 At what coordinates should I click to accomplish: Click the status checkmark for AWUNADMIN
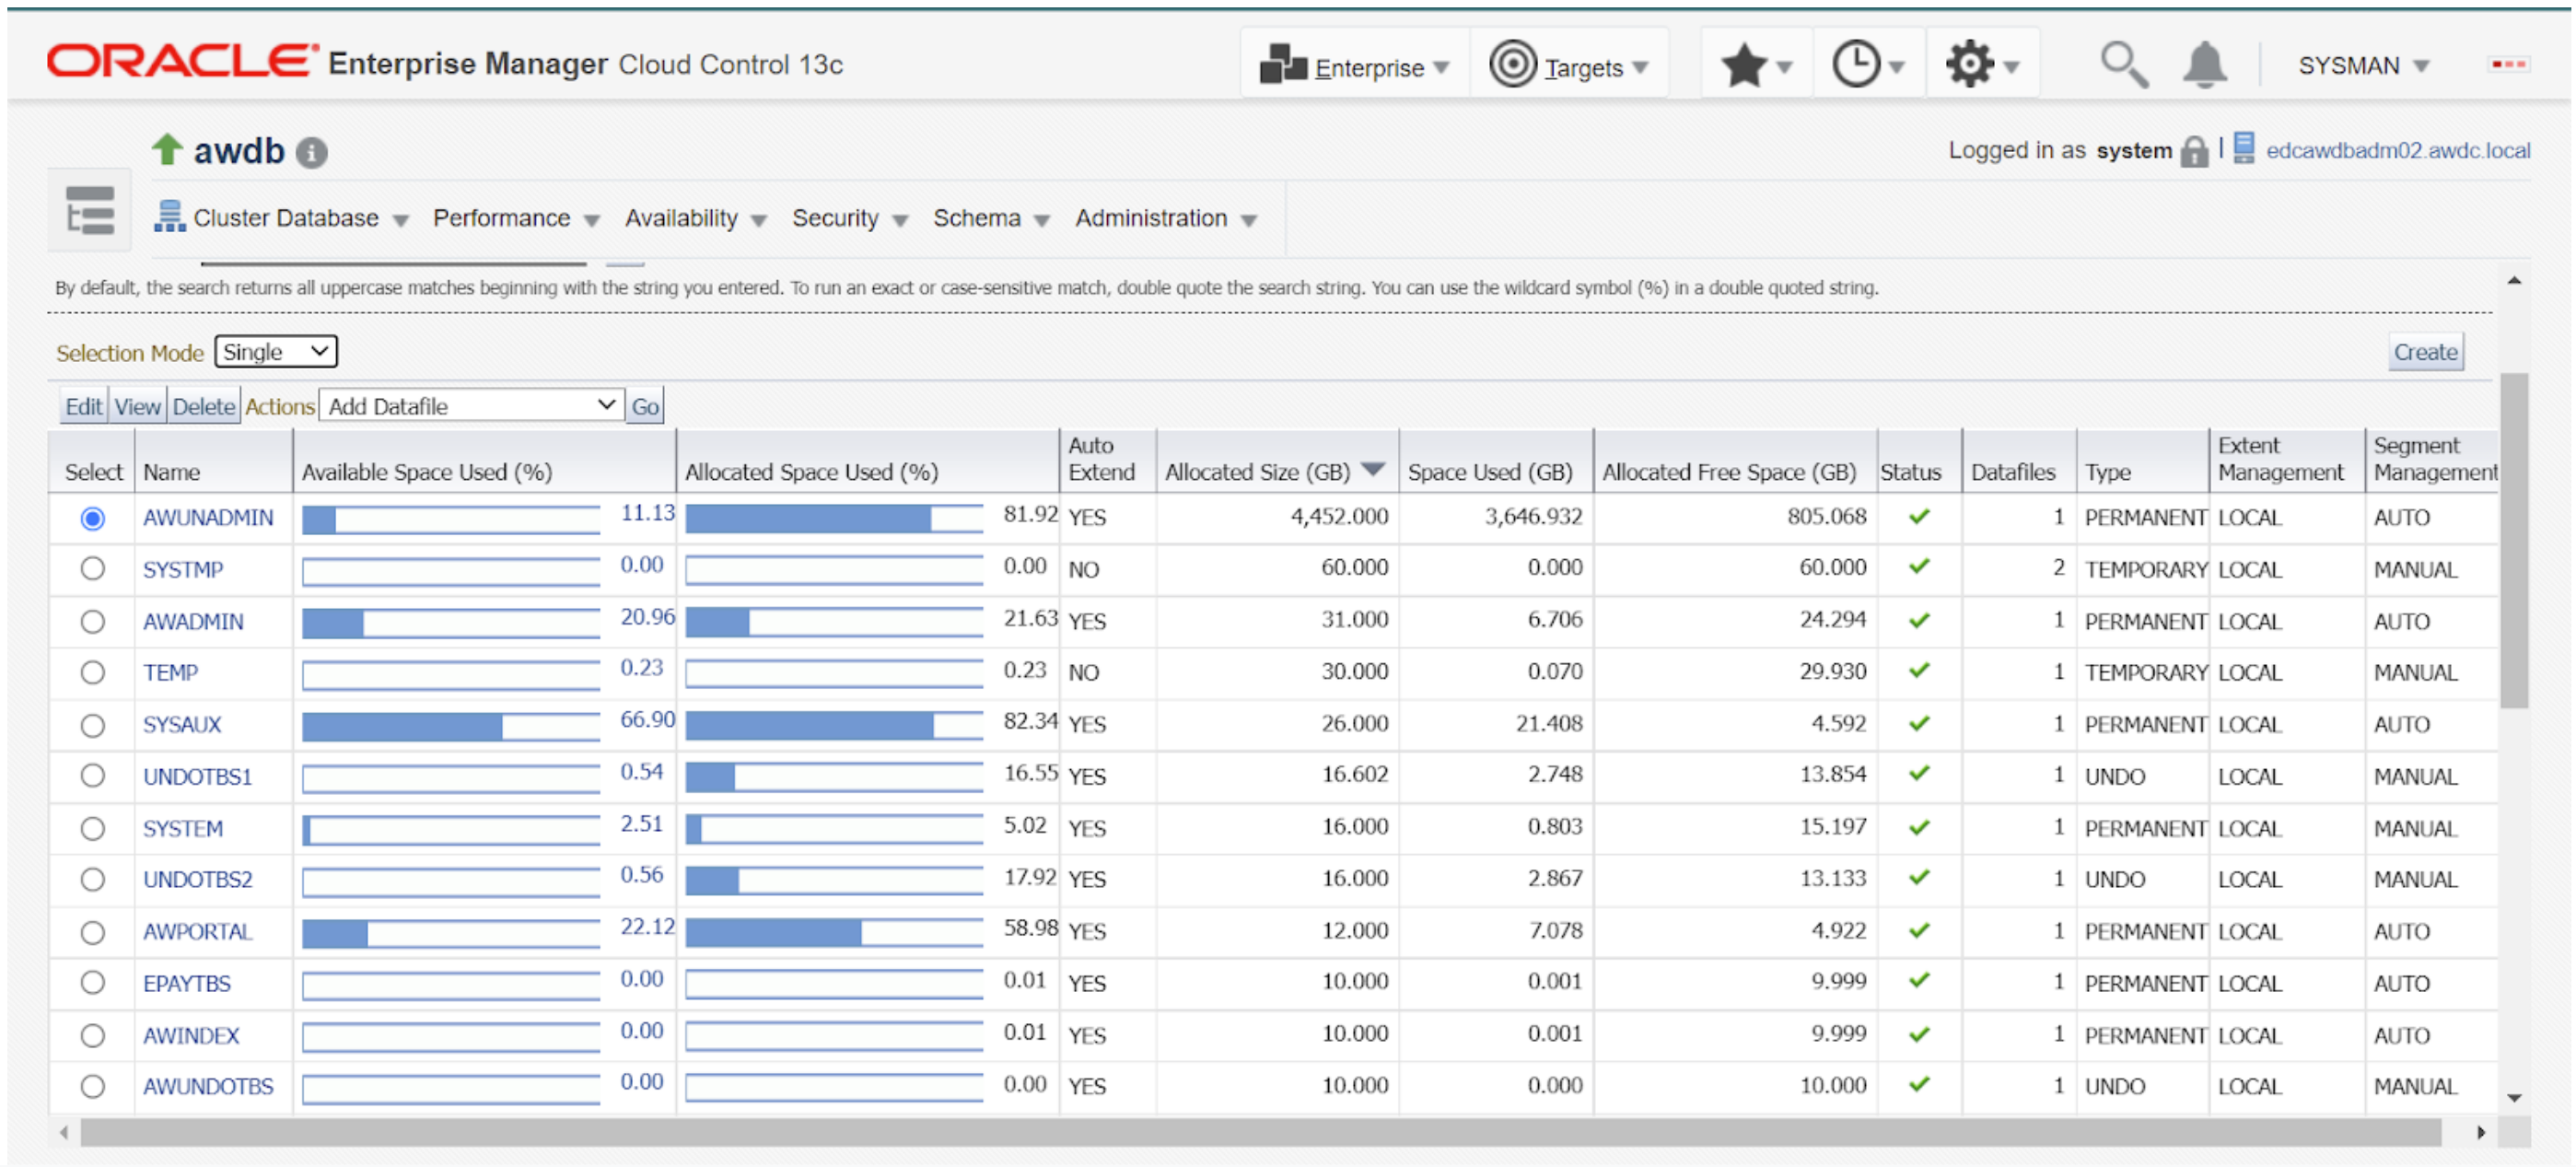pyautogui.click(x=1918, y=517)
